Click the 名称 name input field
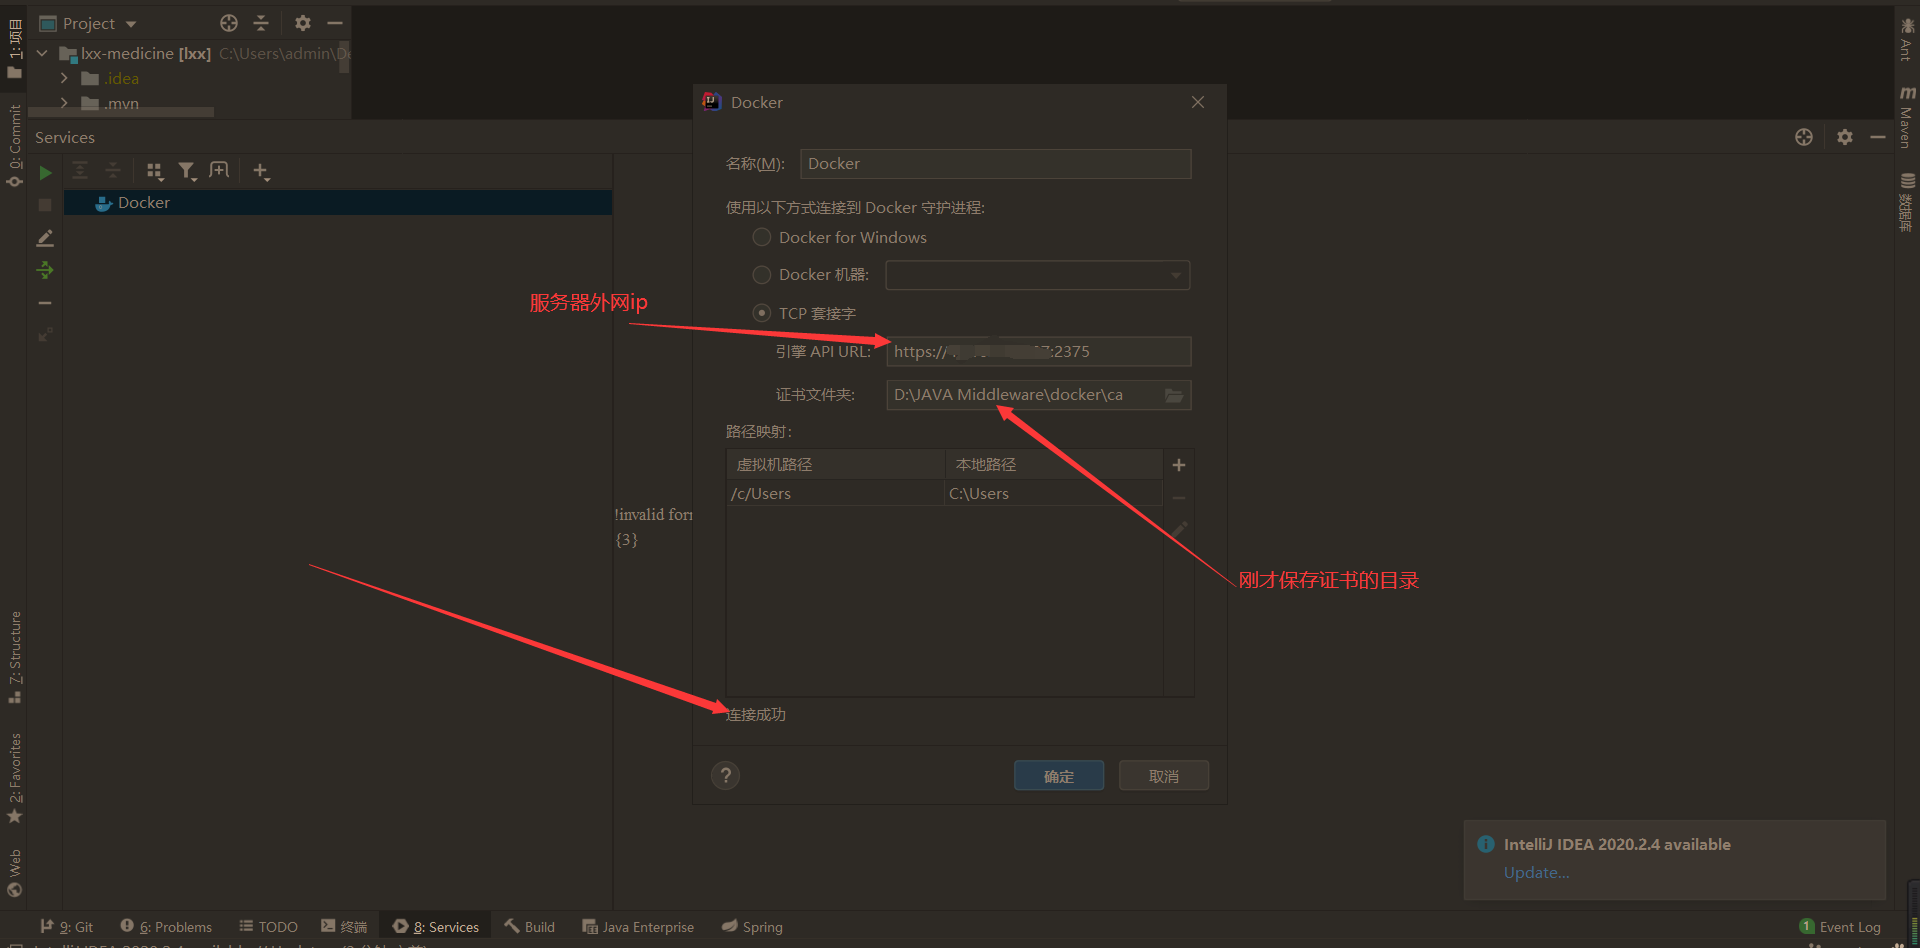Viewport: 1920px width, 948px height. coord(995,164)
